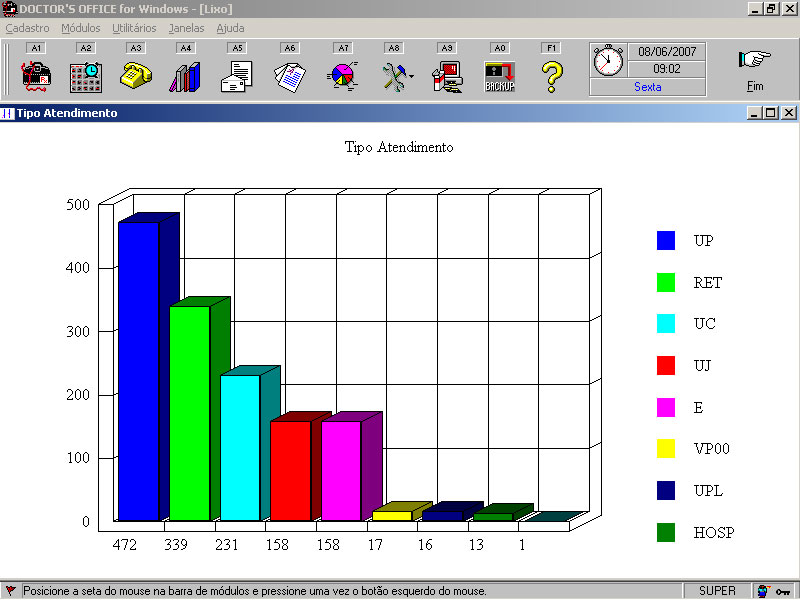Click the navy UPL legend swatch
The height and width of the screenshot is (600, 800).
point(666,490)
